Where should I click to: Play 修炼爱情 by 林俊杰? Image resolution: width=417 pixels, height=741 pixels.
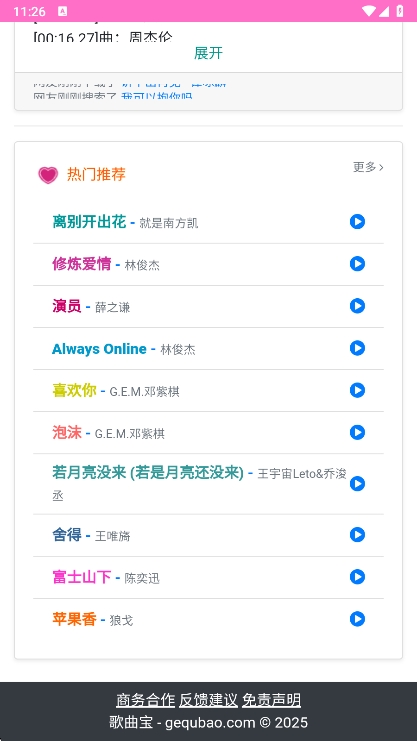pos(357,264)
